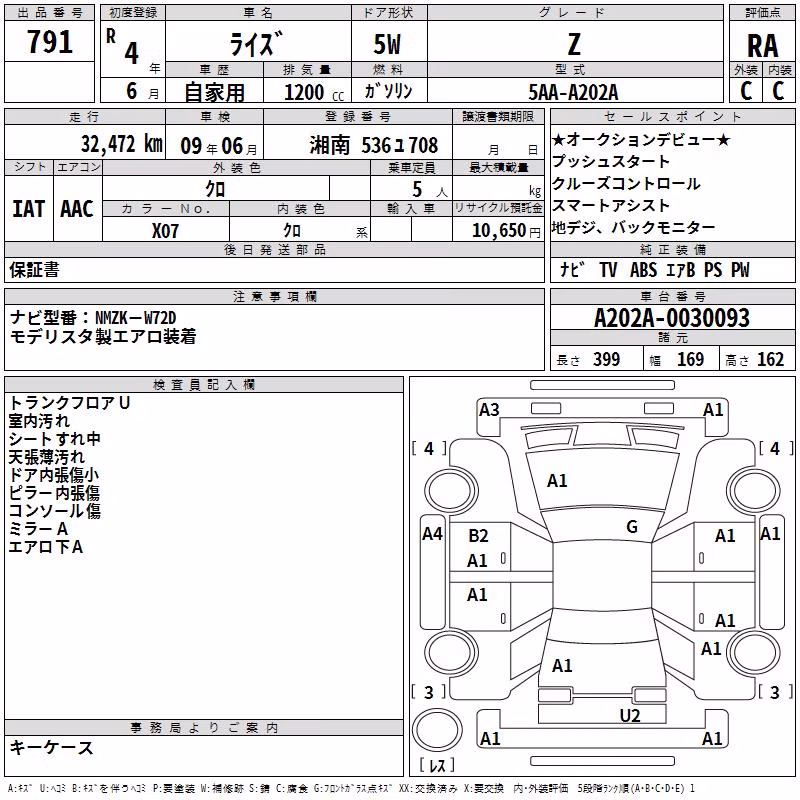The image size is (800, 800).
Task: Select the shift type IAT
Action: tap(29, 209)
